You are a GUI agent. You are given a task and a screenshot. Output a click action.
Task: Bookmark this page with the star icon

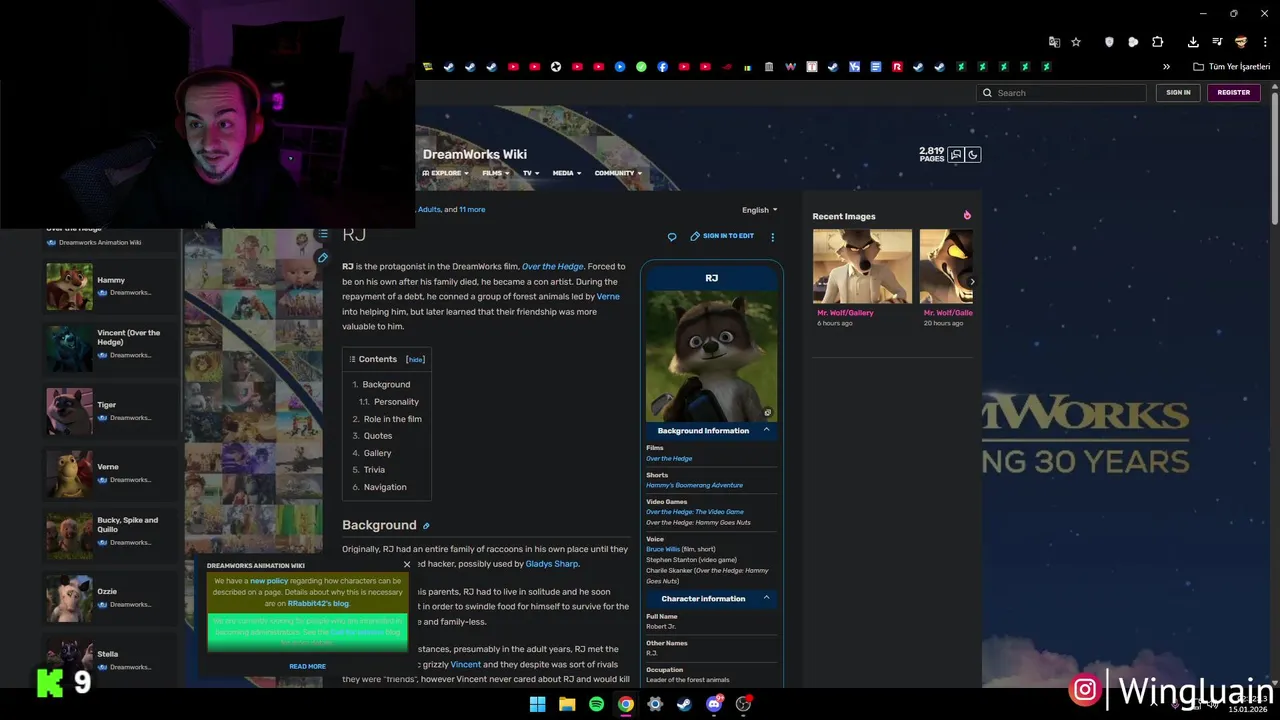tap(1076, 42)
